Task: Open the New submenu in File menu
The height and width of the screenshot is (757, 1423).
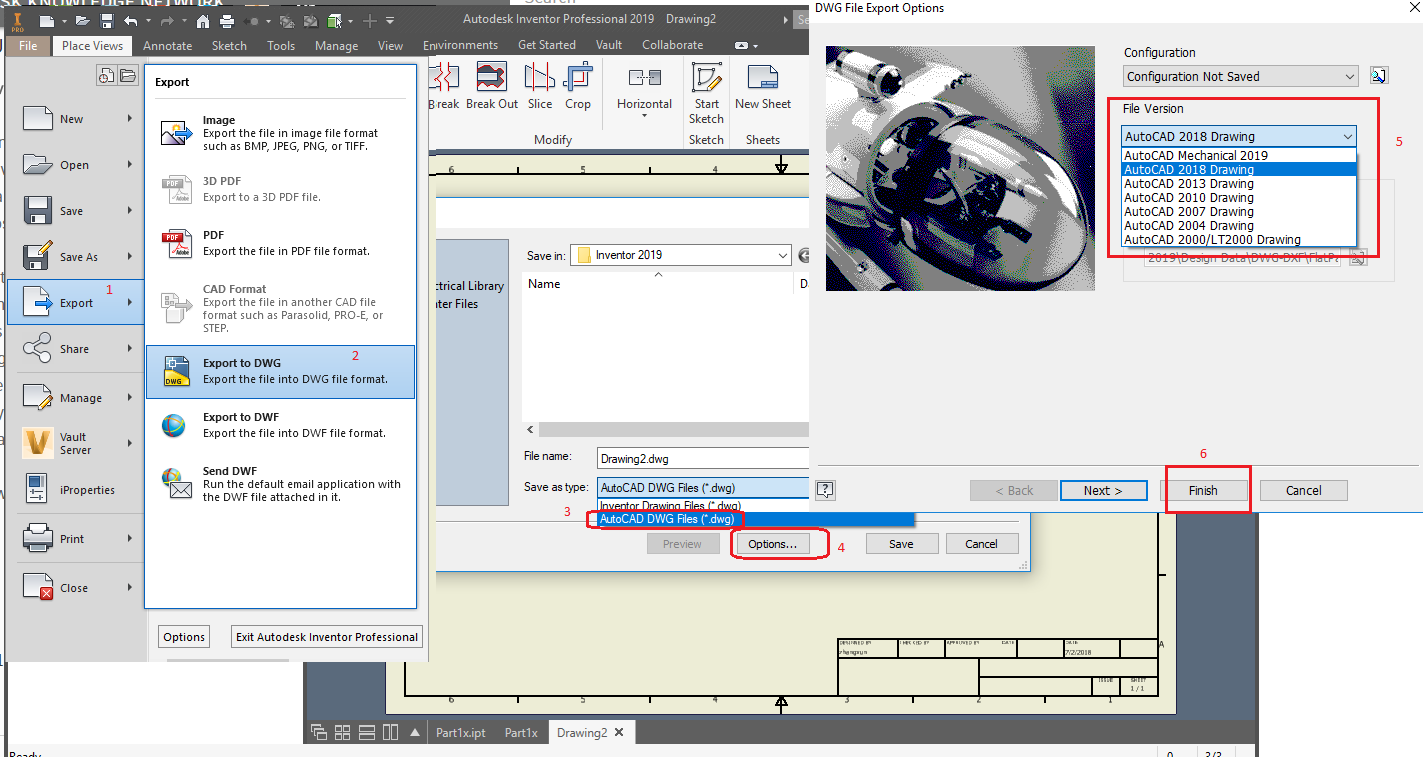Action: [76, 119]
